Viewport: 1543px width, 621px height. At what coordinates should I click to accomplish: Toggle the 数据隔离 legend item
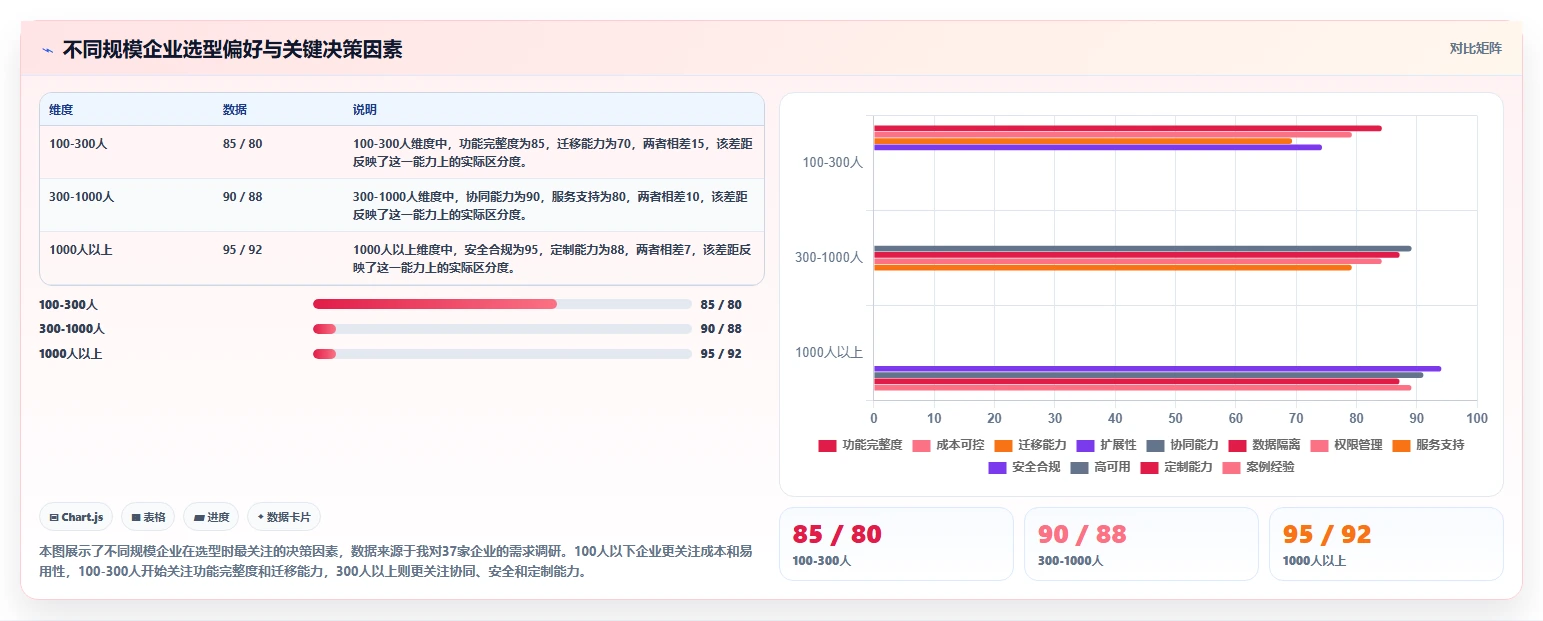[x=1264, y=445]
